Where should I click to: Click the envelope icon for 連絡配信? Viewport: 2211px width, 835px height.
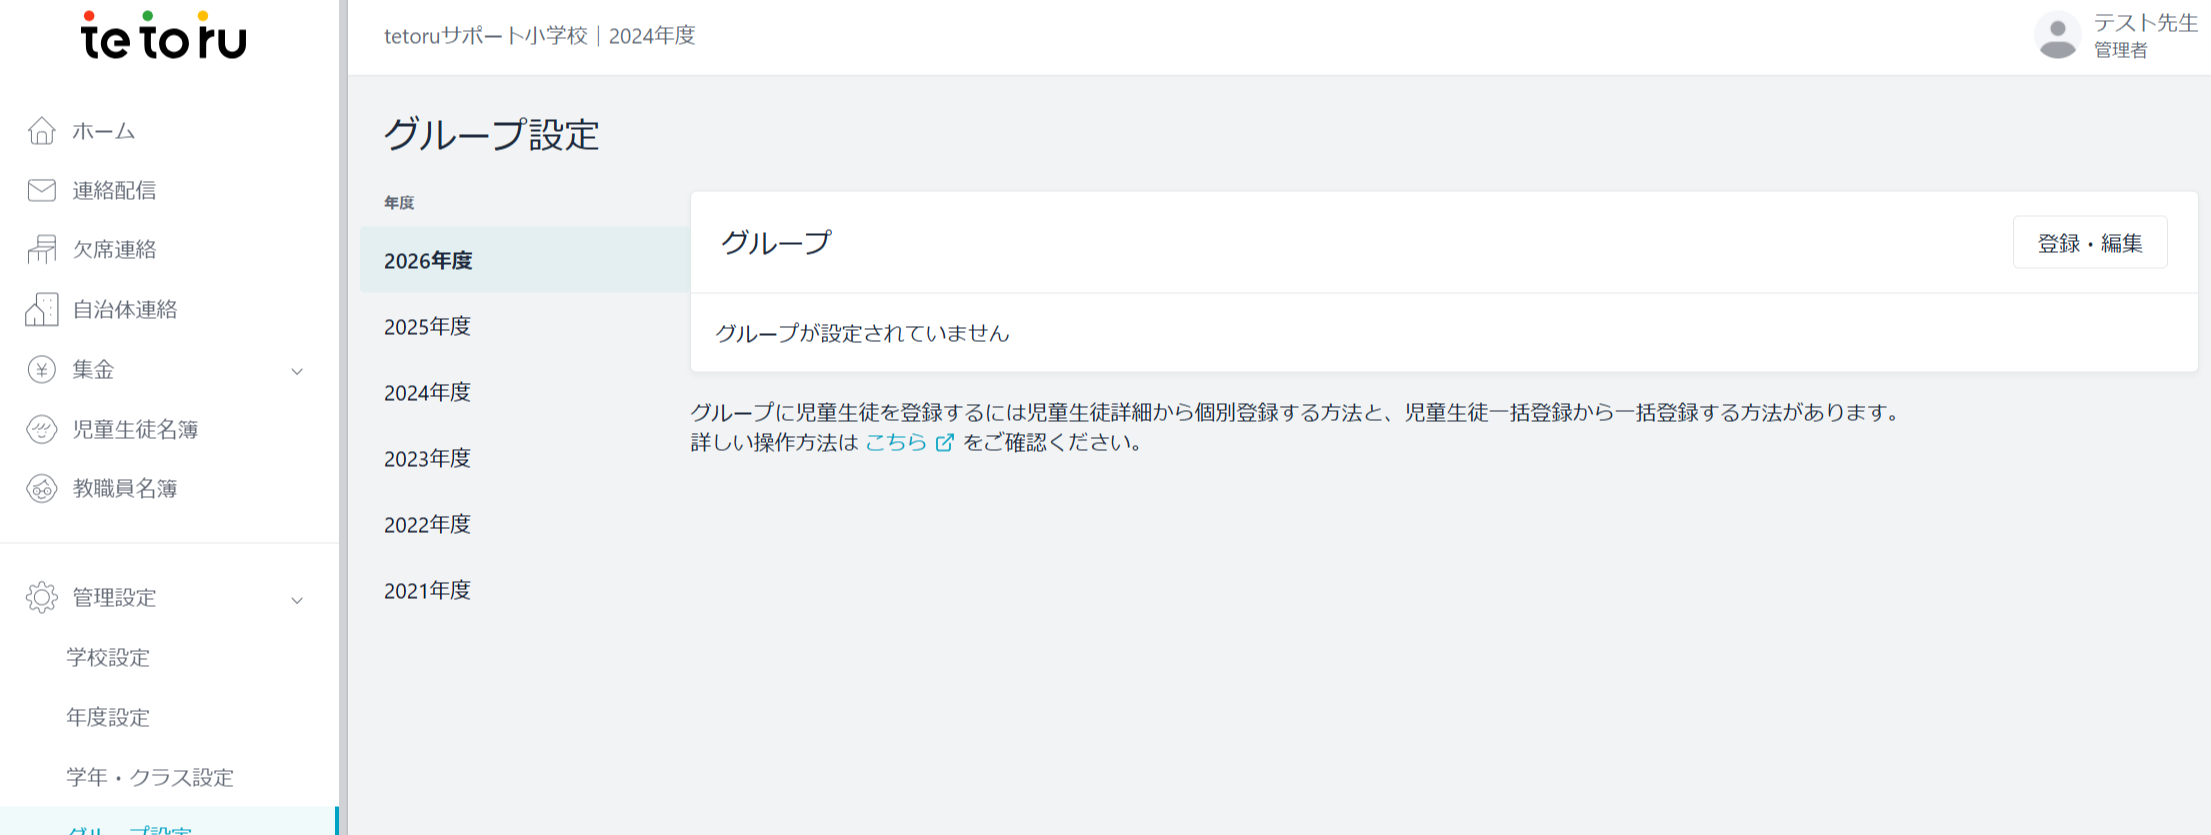(41, 190)
